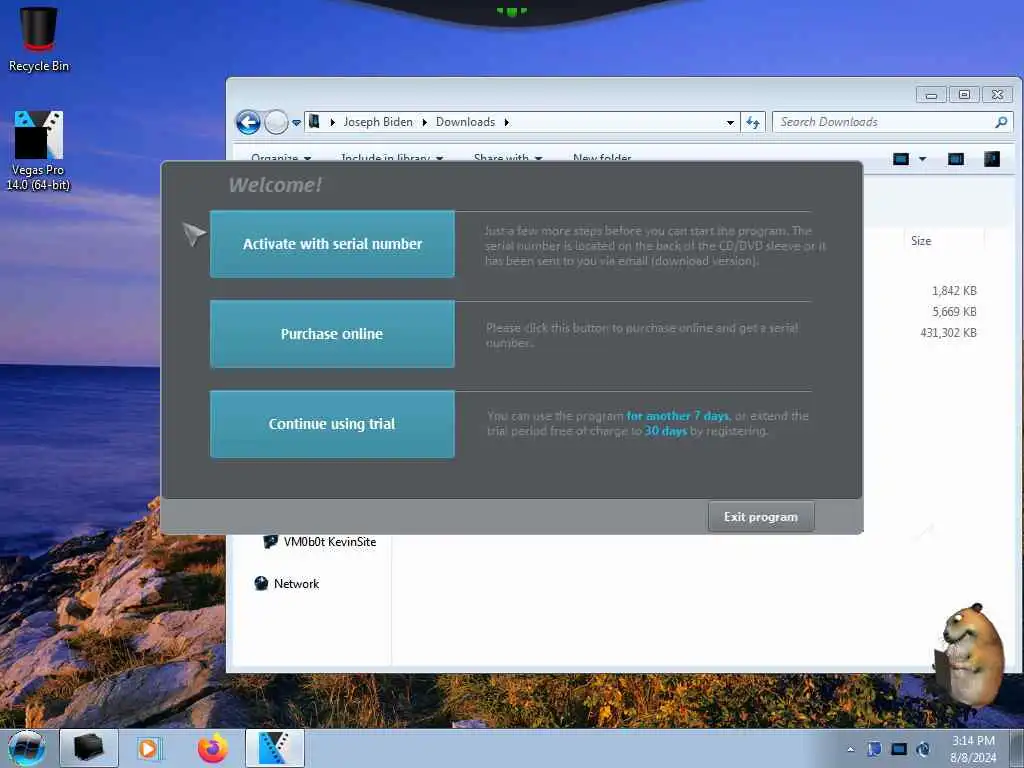Viewport: 1024px width, 768px height.
Task: Open the Windows Start button
Action: pyautogui.click(x=27, y=748)
